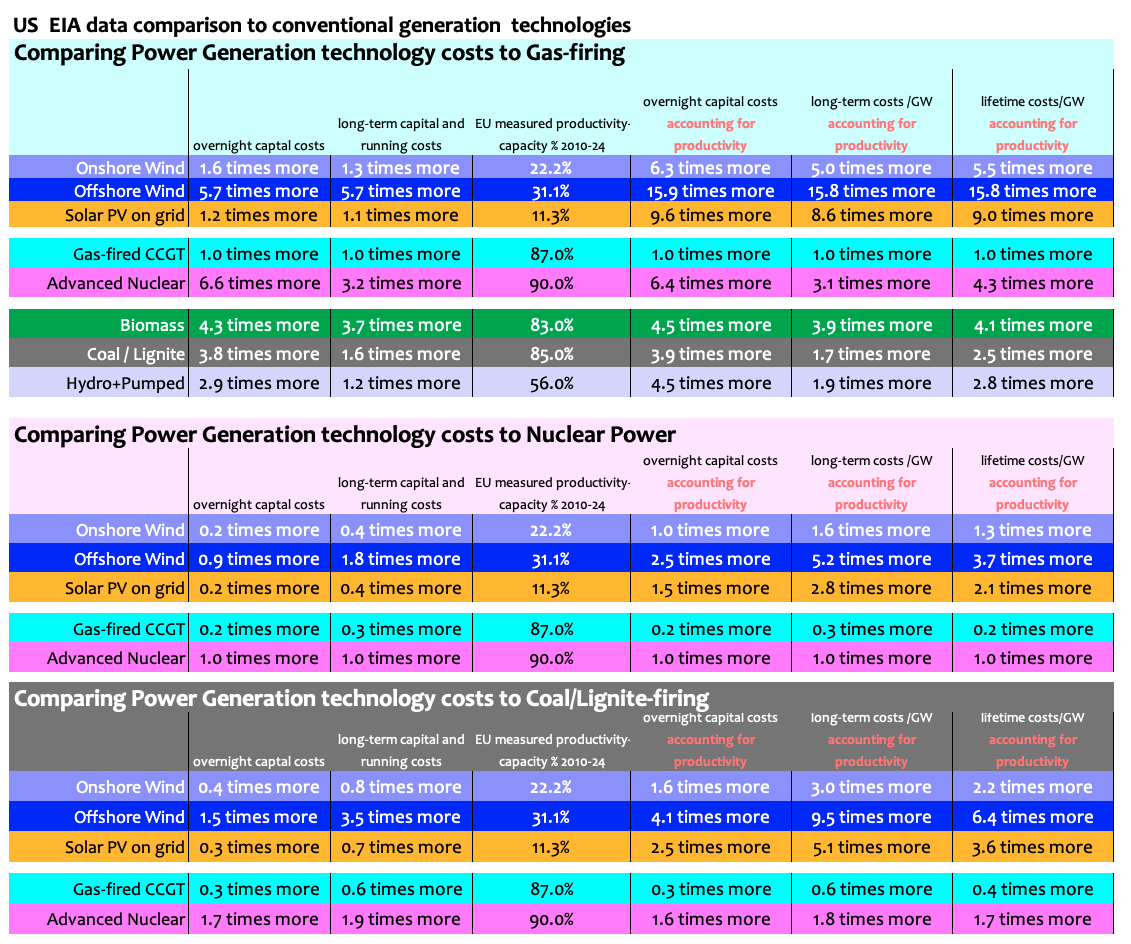The image size is (1131, 944).
Task: Click the 6.6 times more Advanced Nuclear cell
Action: coord(258,283)
